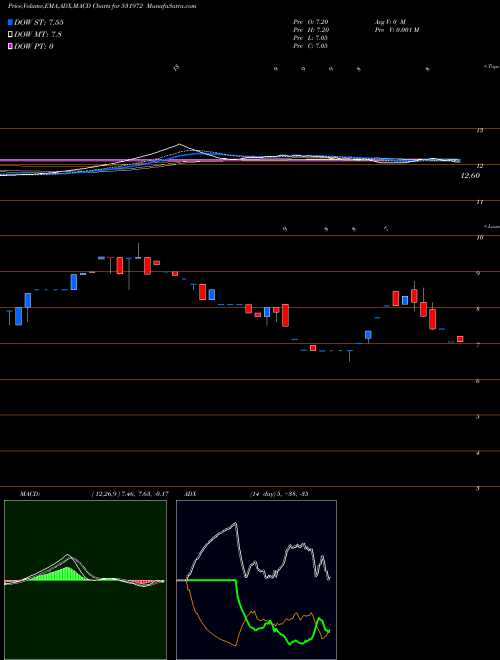
Task: Click the MACD (12,26,9) 7.46, 7.63, -0.17 readout
Action: click(x=130, y=494)
